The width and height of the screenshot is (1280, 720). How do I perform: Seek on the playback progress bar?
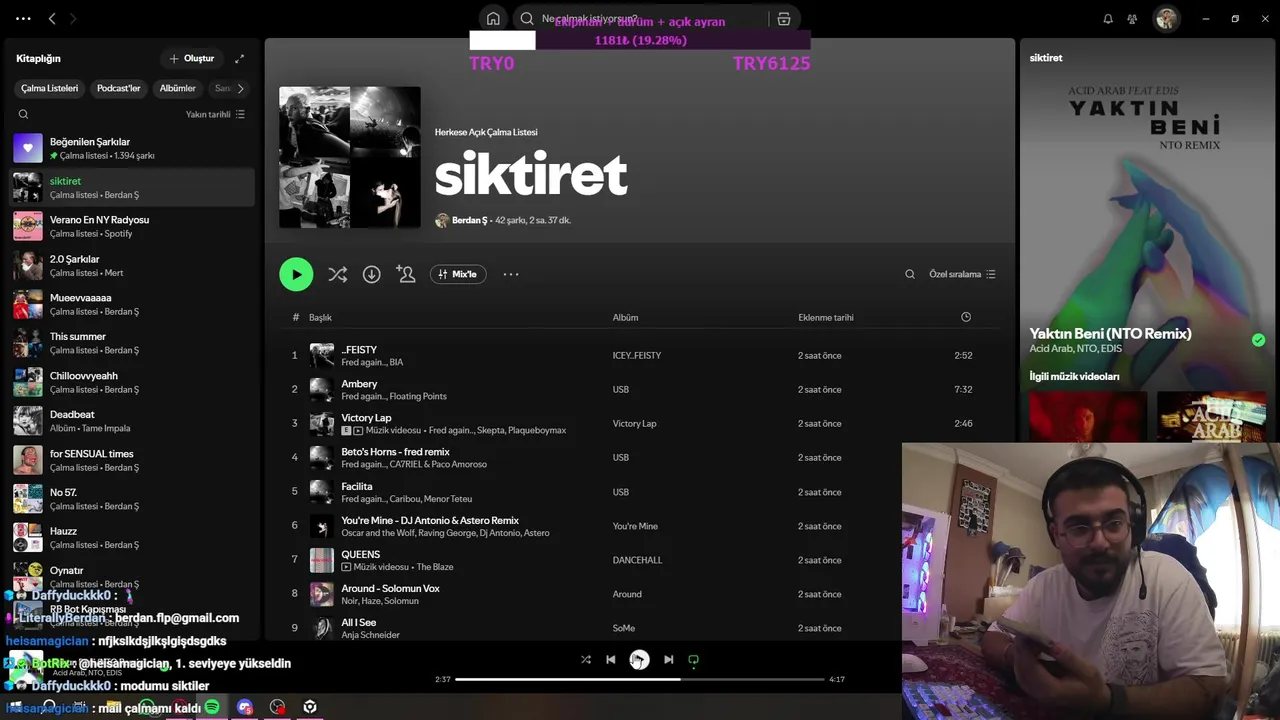tap(640, 679)
